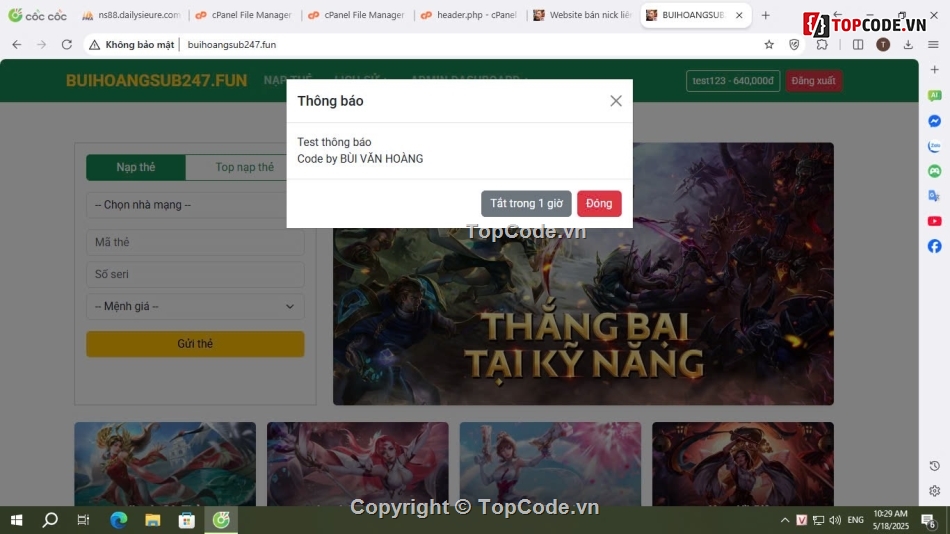Click the address bar URL buihoangsub247.fun
Screen dimensions: 950x534
pos(231,44)
